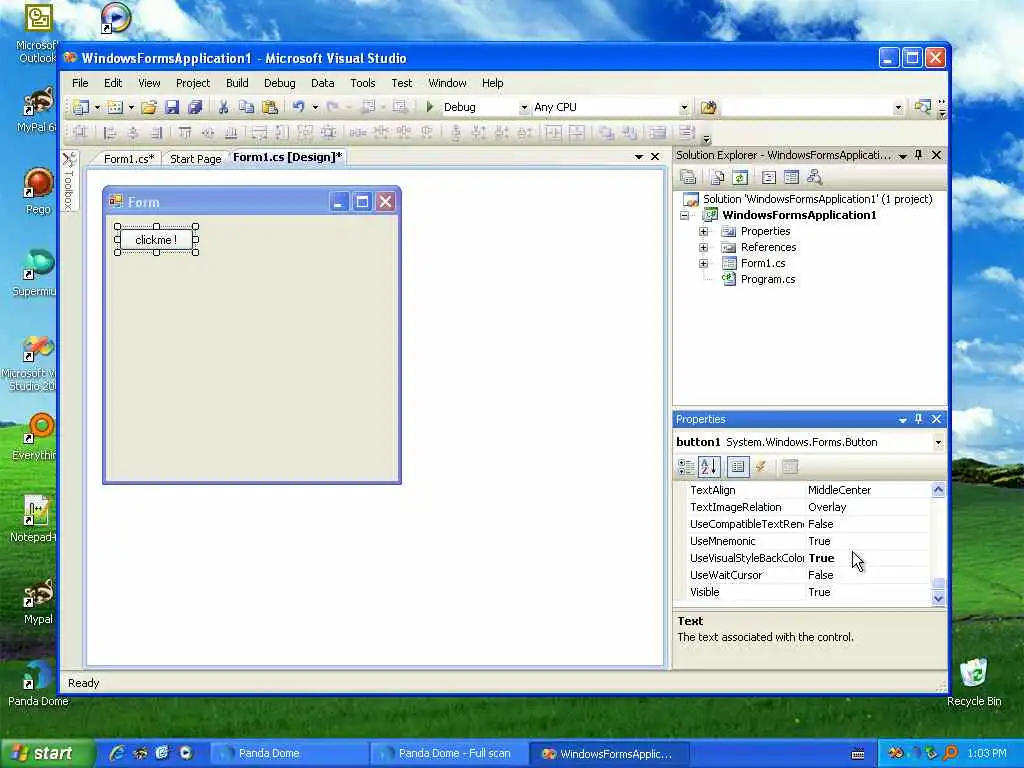Pin the Properties panel
The image size is (1024, 768).
[x=918, y=419]
